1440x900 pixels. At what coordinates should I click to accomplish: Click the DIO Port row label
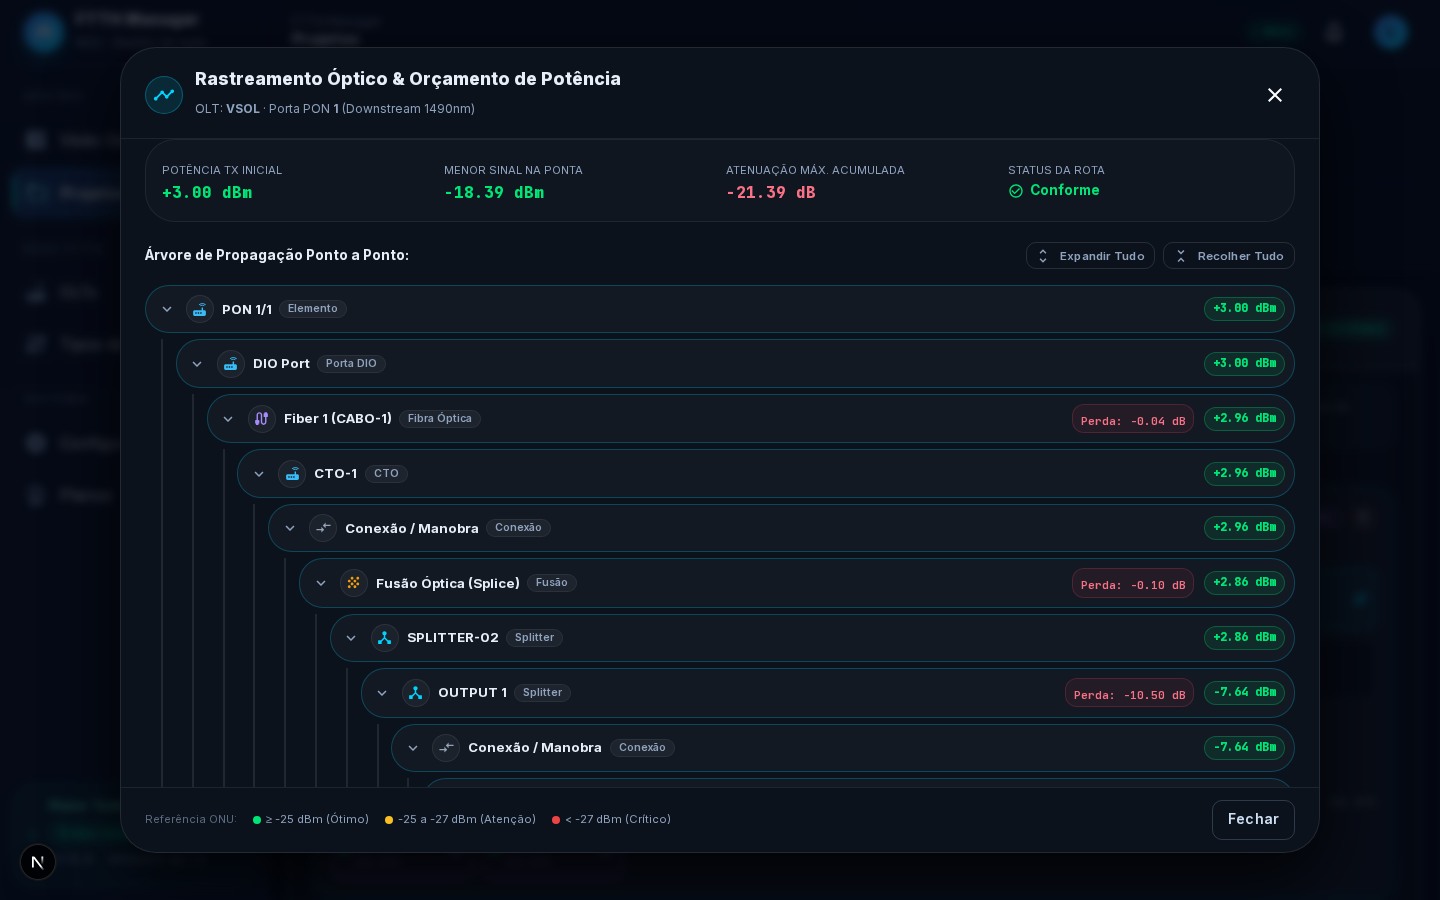pyautogui.click(x=281, y=364)
